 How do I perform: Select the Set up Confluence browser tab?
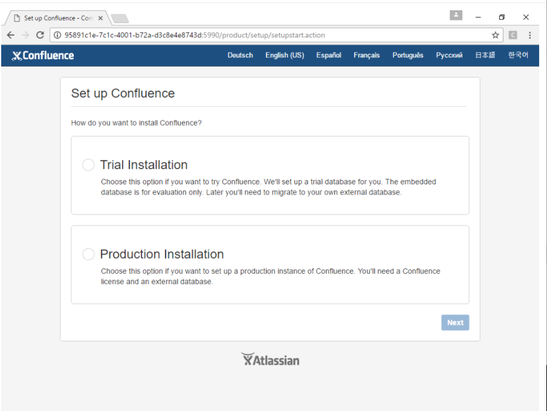click(x=58, y=18)
